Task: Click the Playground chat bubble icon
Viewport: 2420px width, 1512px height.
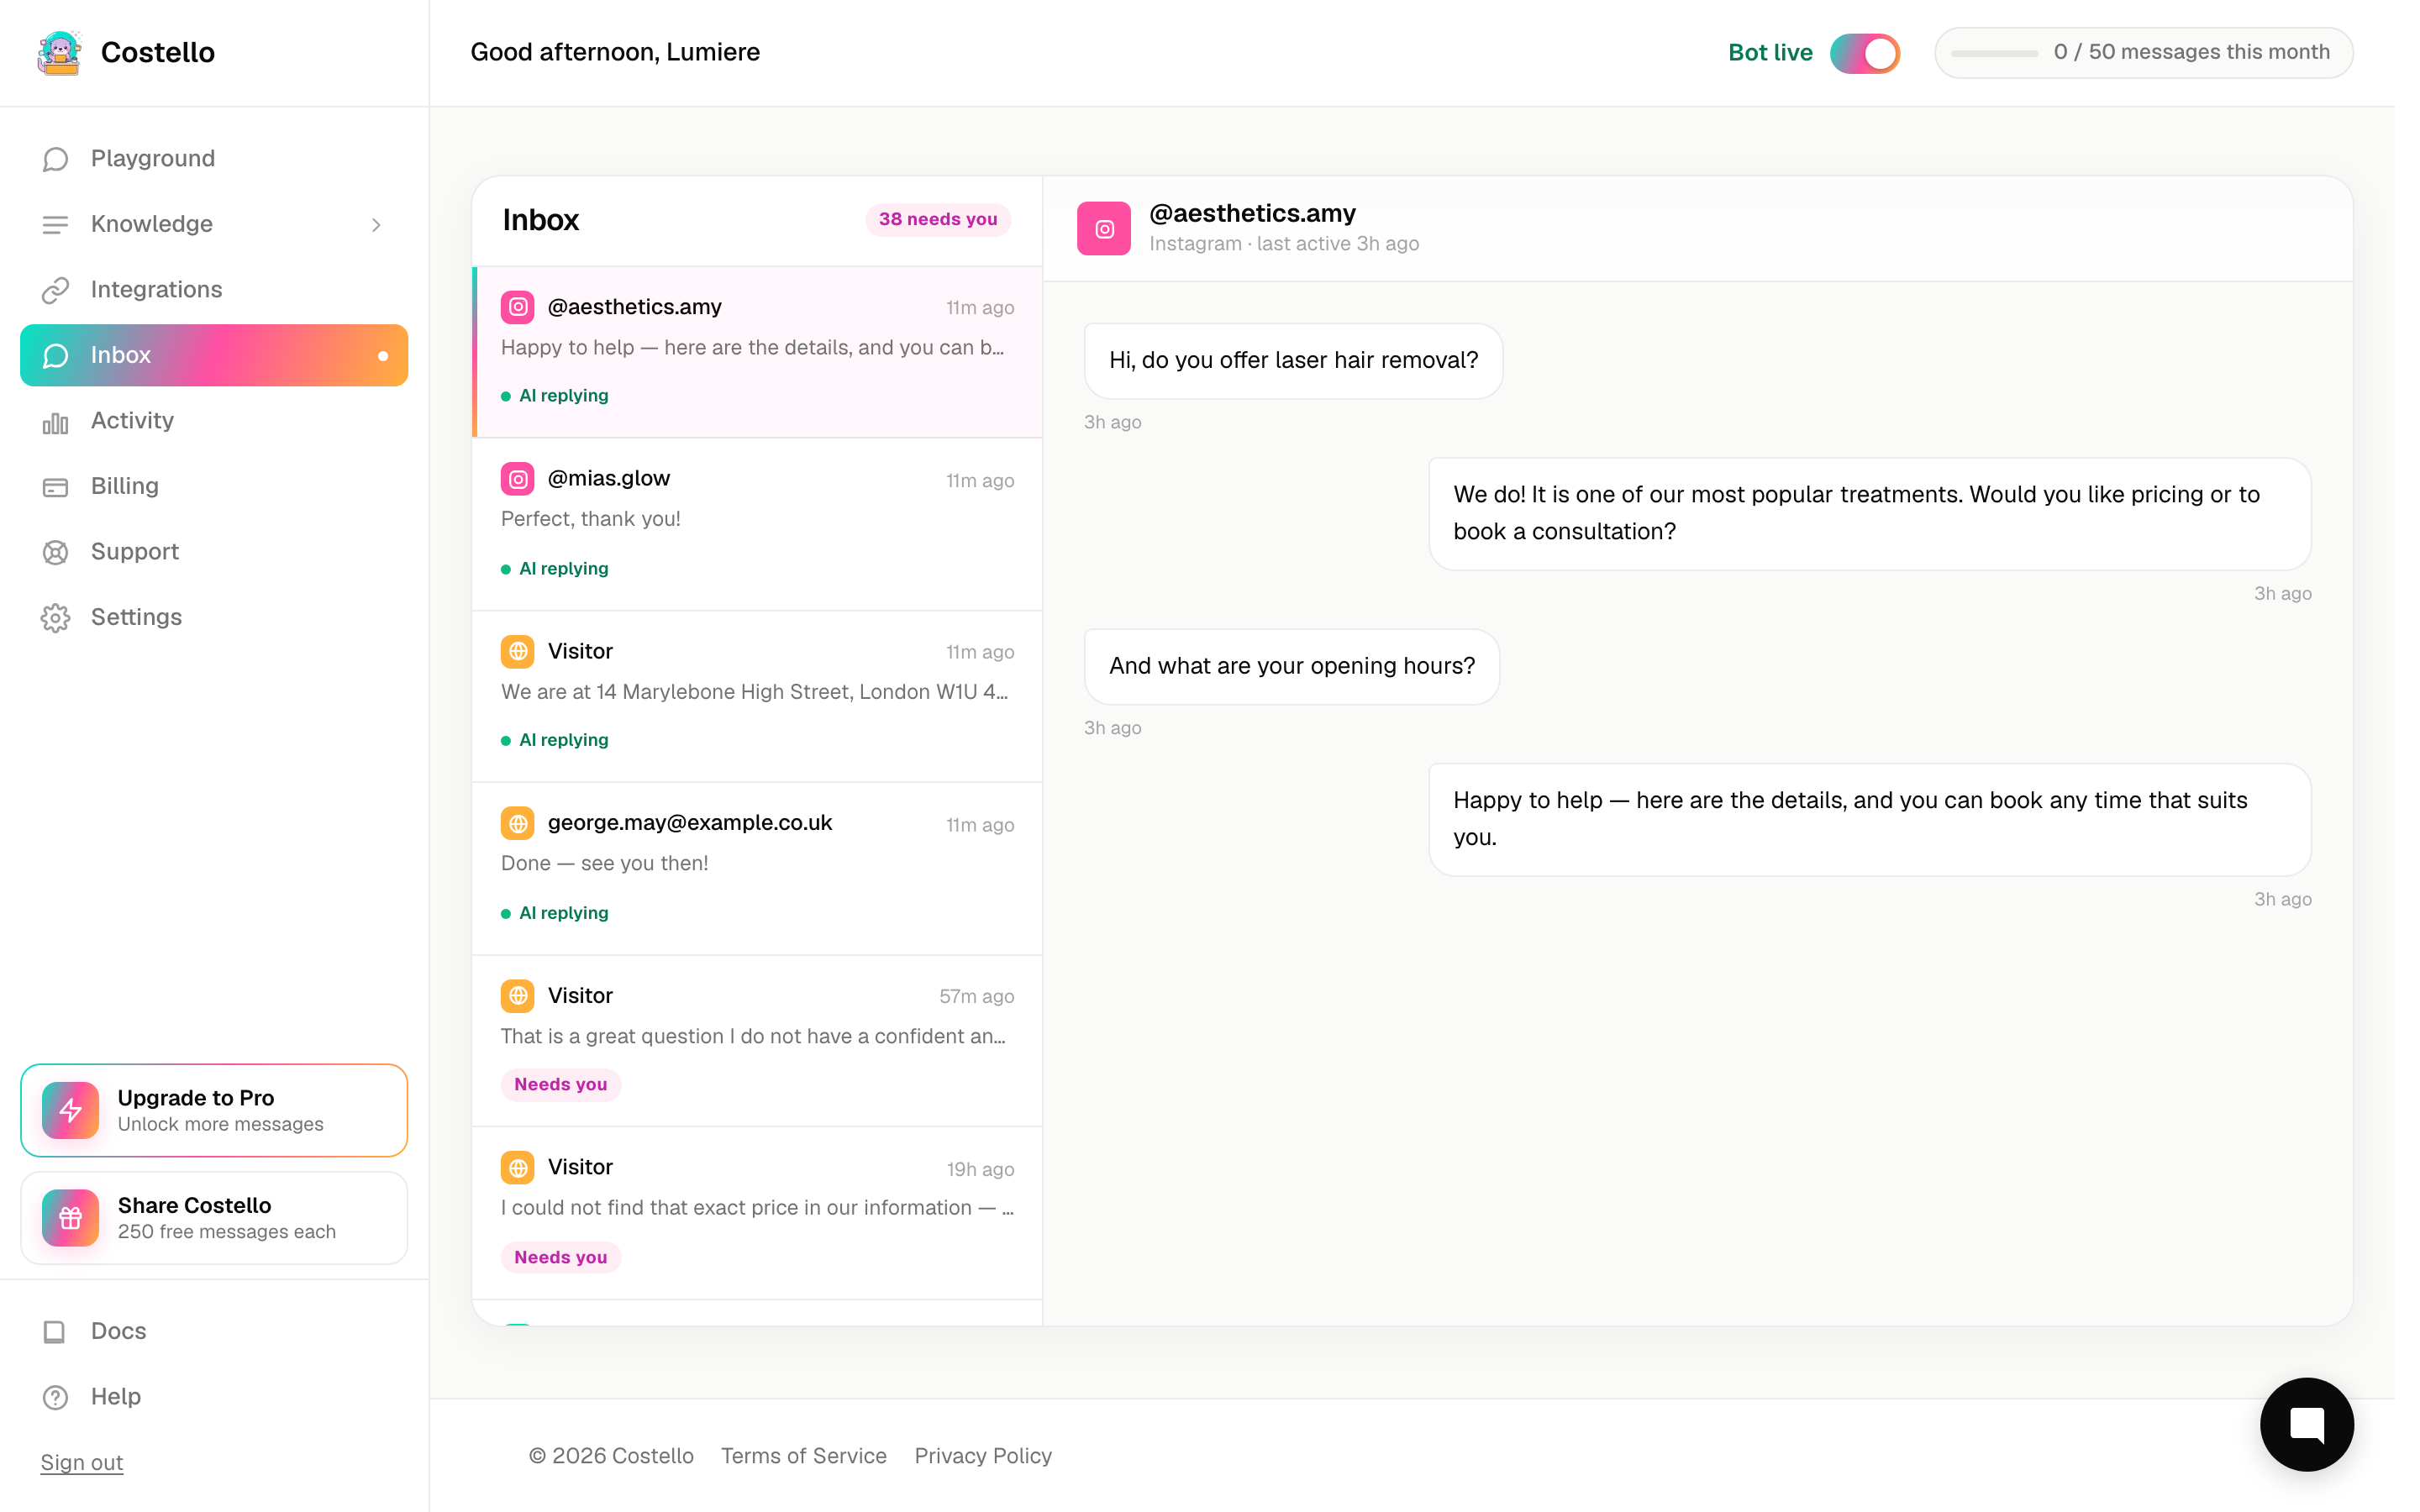Action: [x=55, y=159]
